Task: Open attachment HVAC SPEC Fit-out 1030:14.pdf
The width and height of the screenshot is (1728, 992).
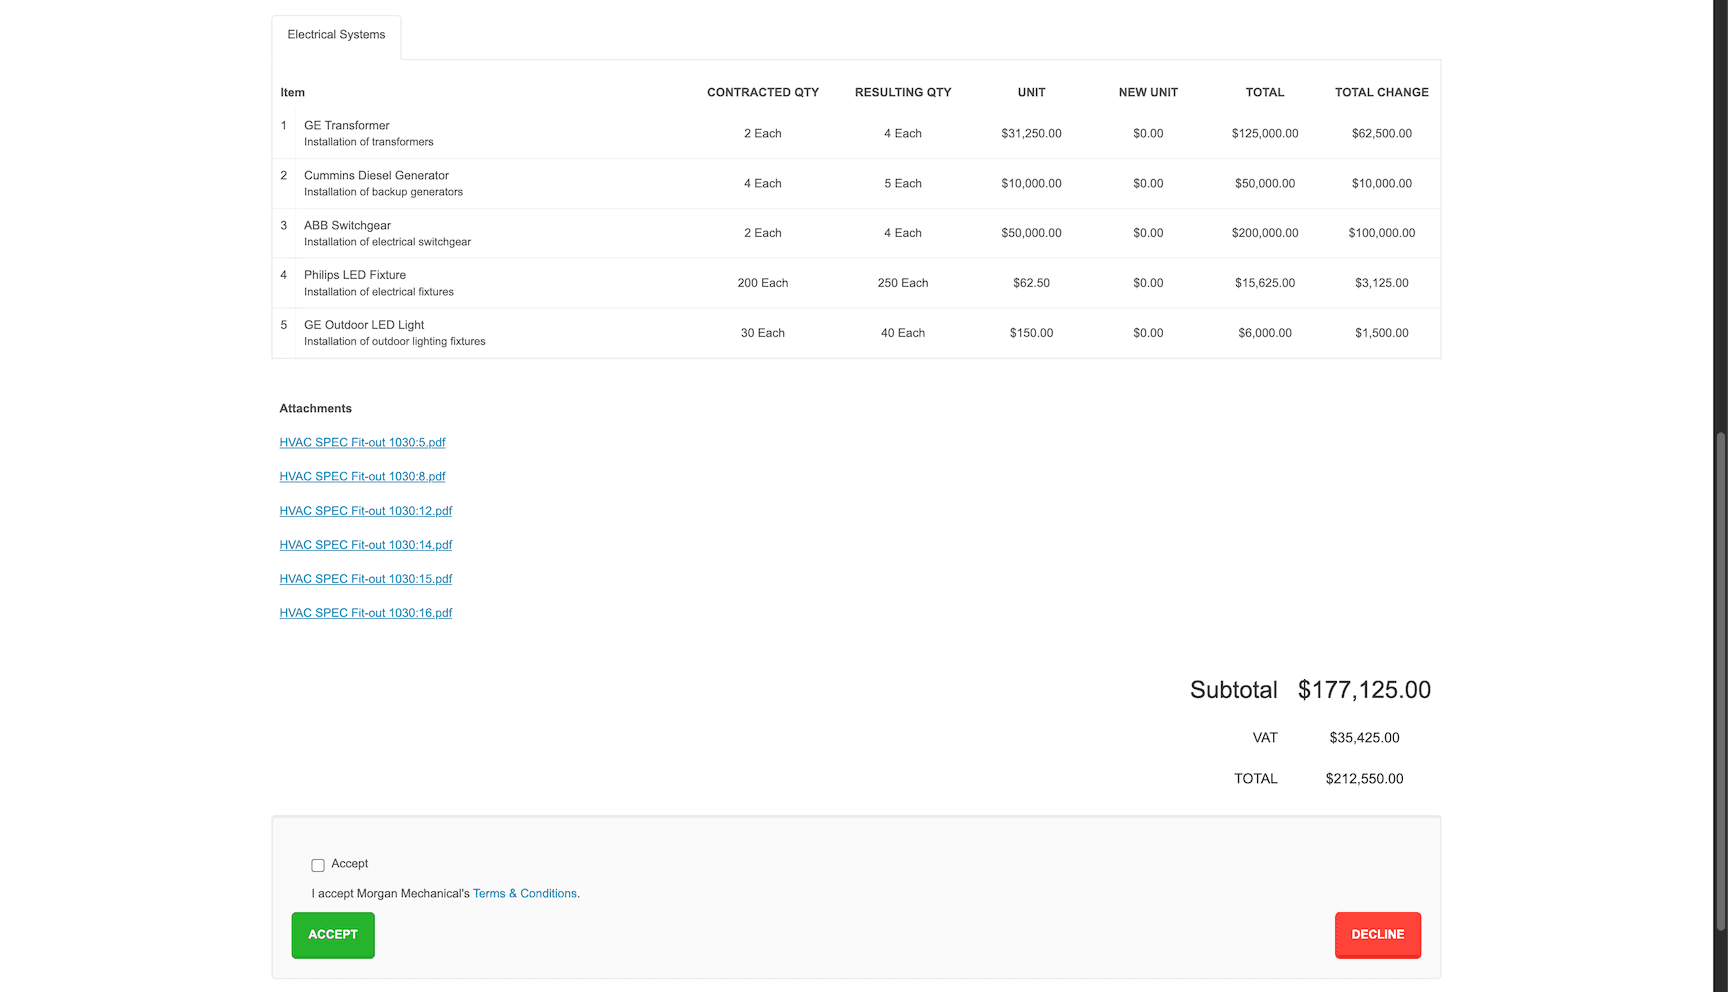Action: coord(365,544)
